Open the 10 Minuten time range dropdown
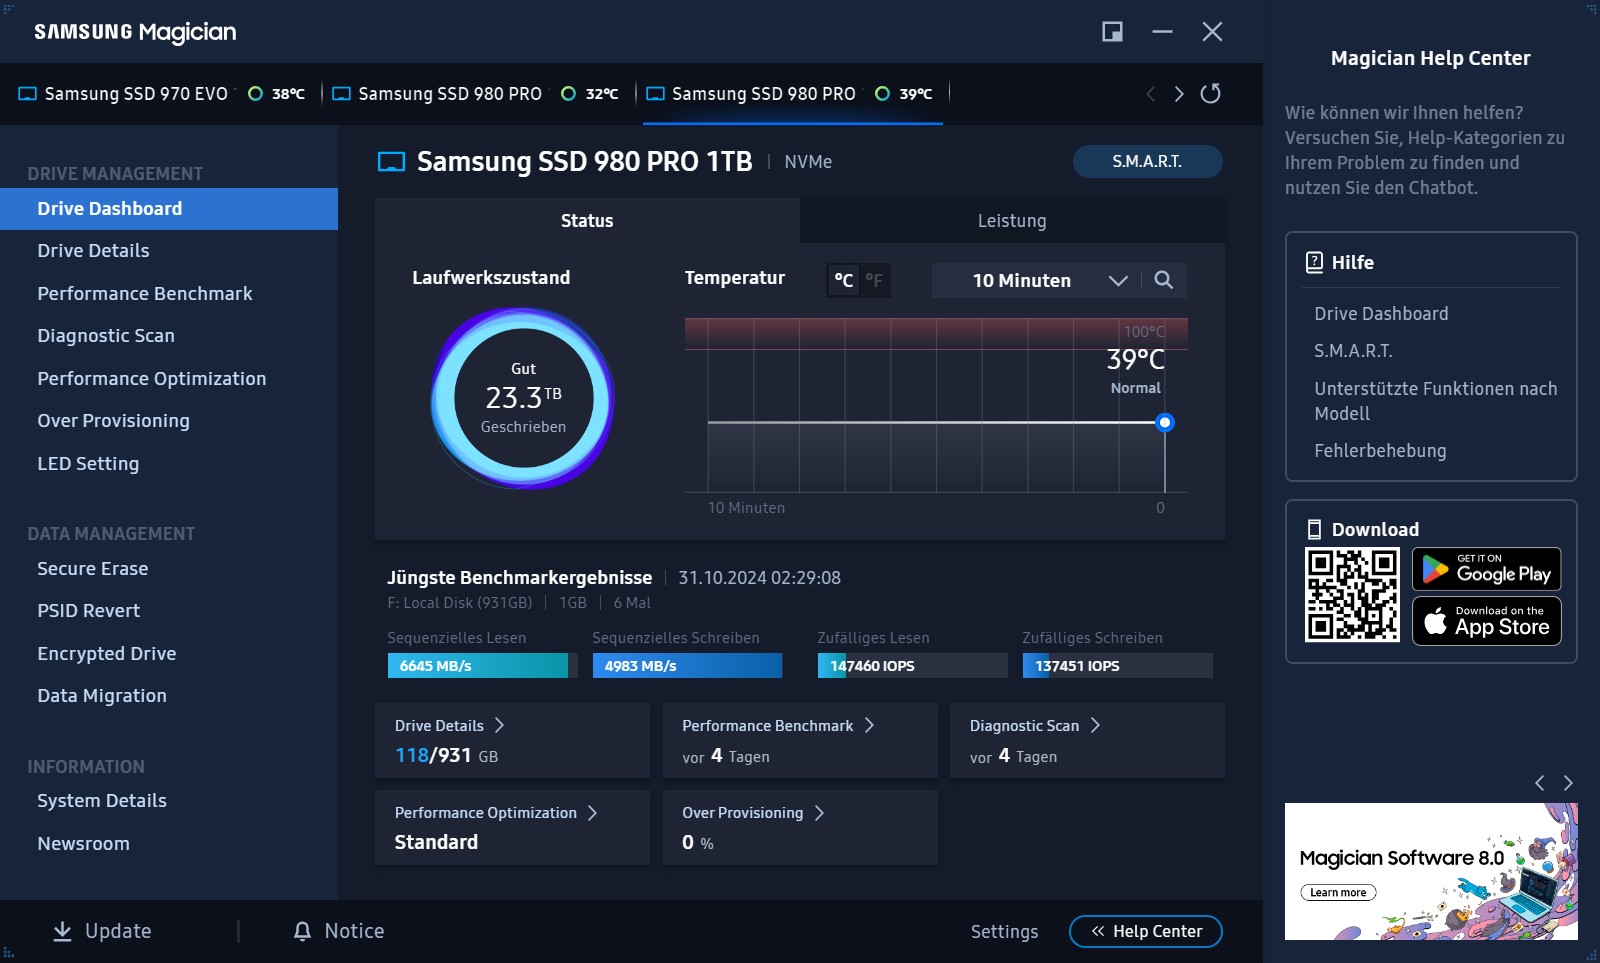 1037,281
